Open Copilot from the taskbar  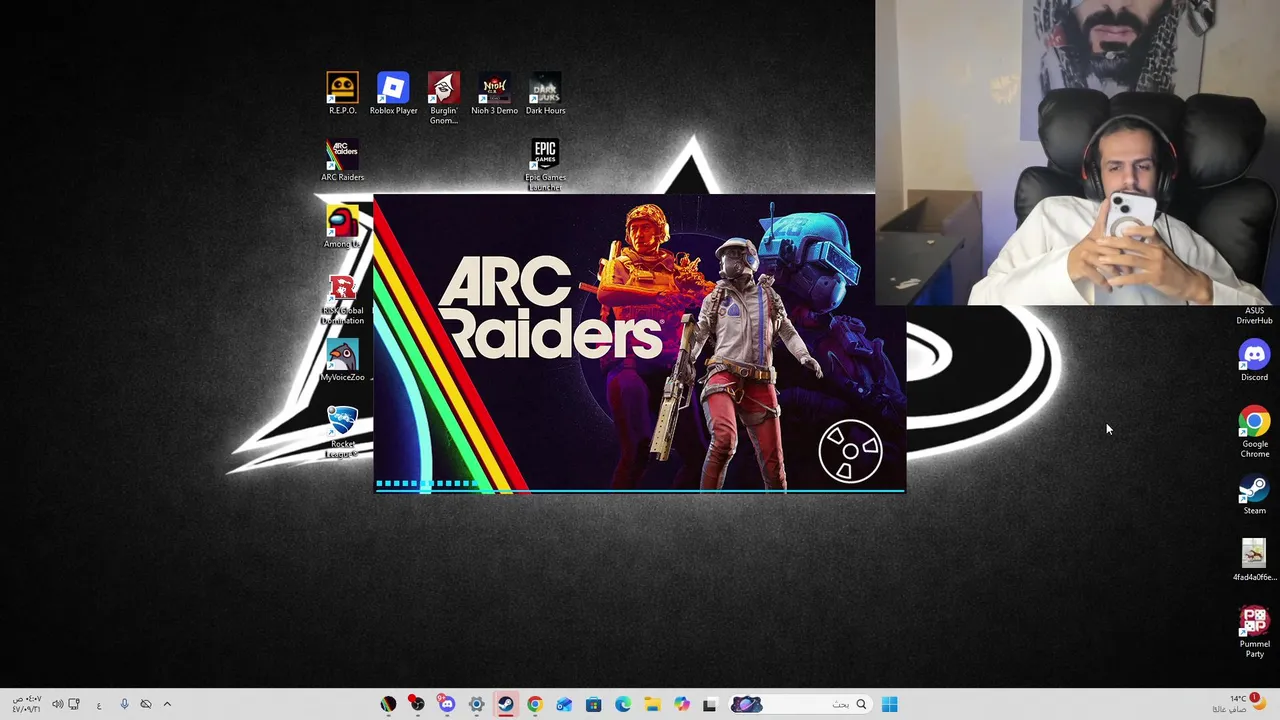pyautogui.click(x=681, y=704)
